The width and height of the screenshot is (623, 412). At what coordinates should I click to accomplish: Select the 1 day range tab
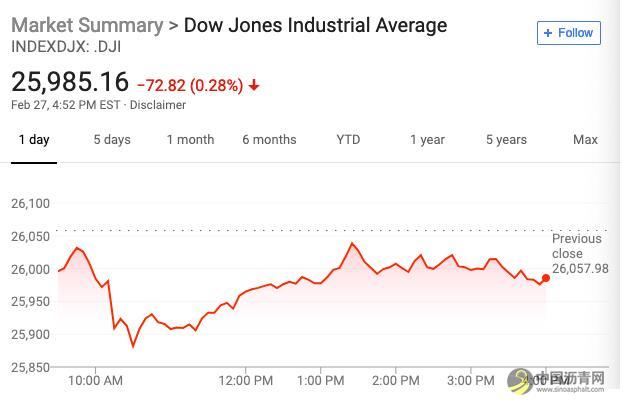(33, 140)
